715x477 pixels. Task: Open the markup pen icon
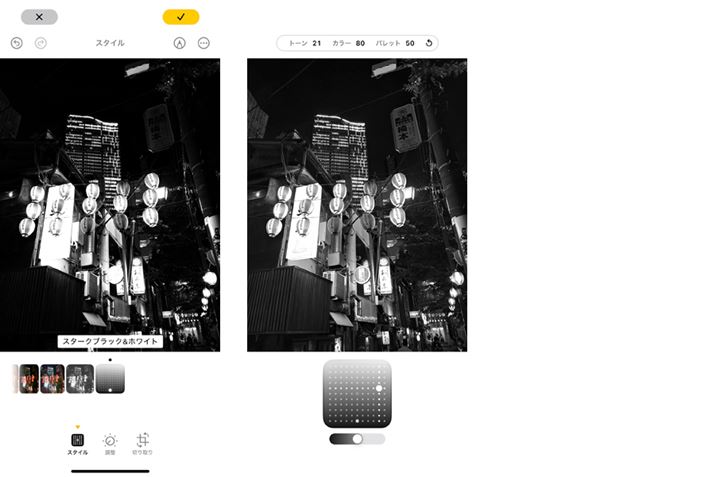click(179, 43)
